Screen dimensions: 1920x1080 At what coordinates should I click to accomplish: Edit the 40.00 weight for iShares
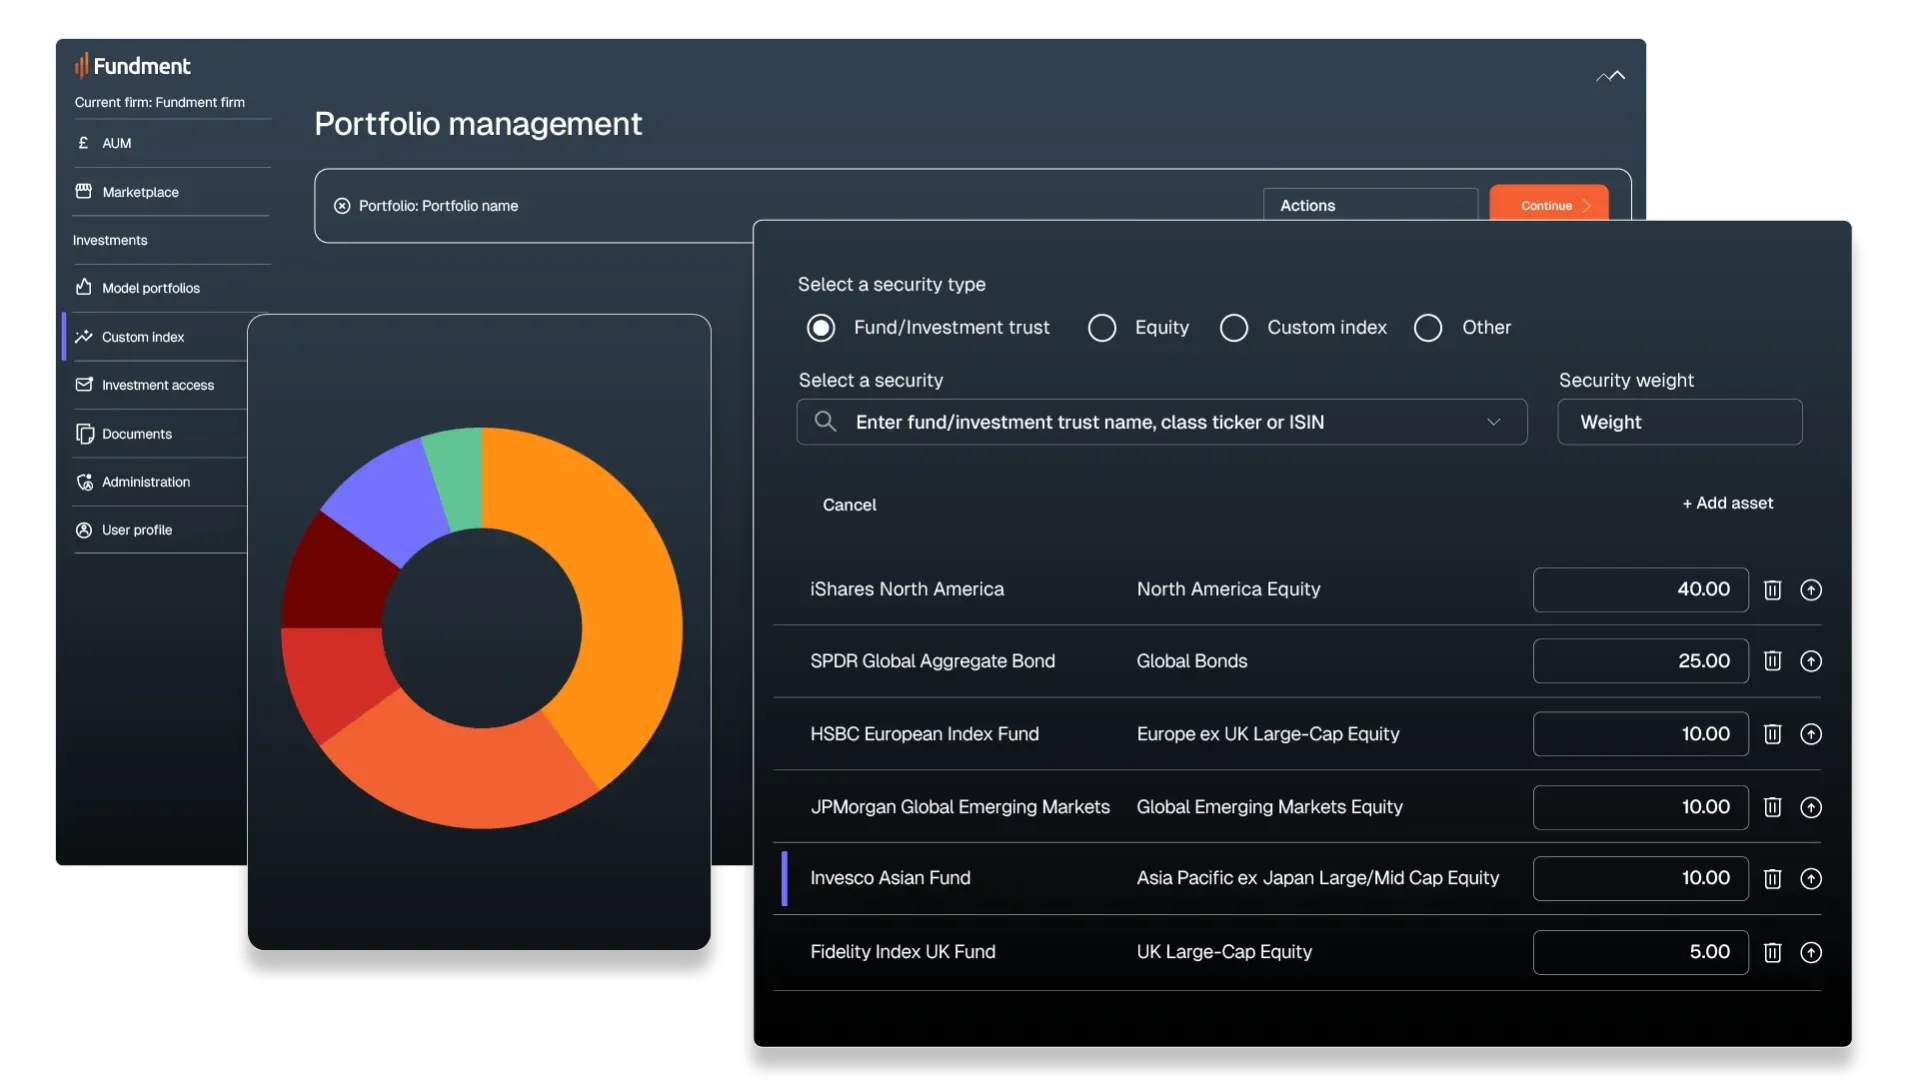click(1640, 590)
